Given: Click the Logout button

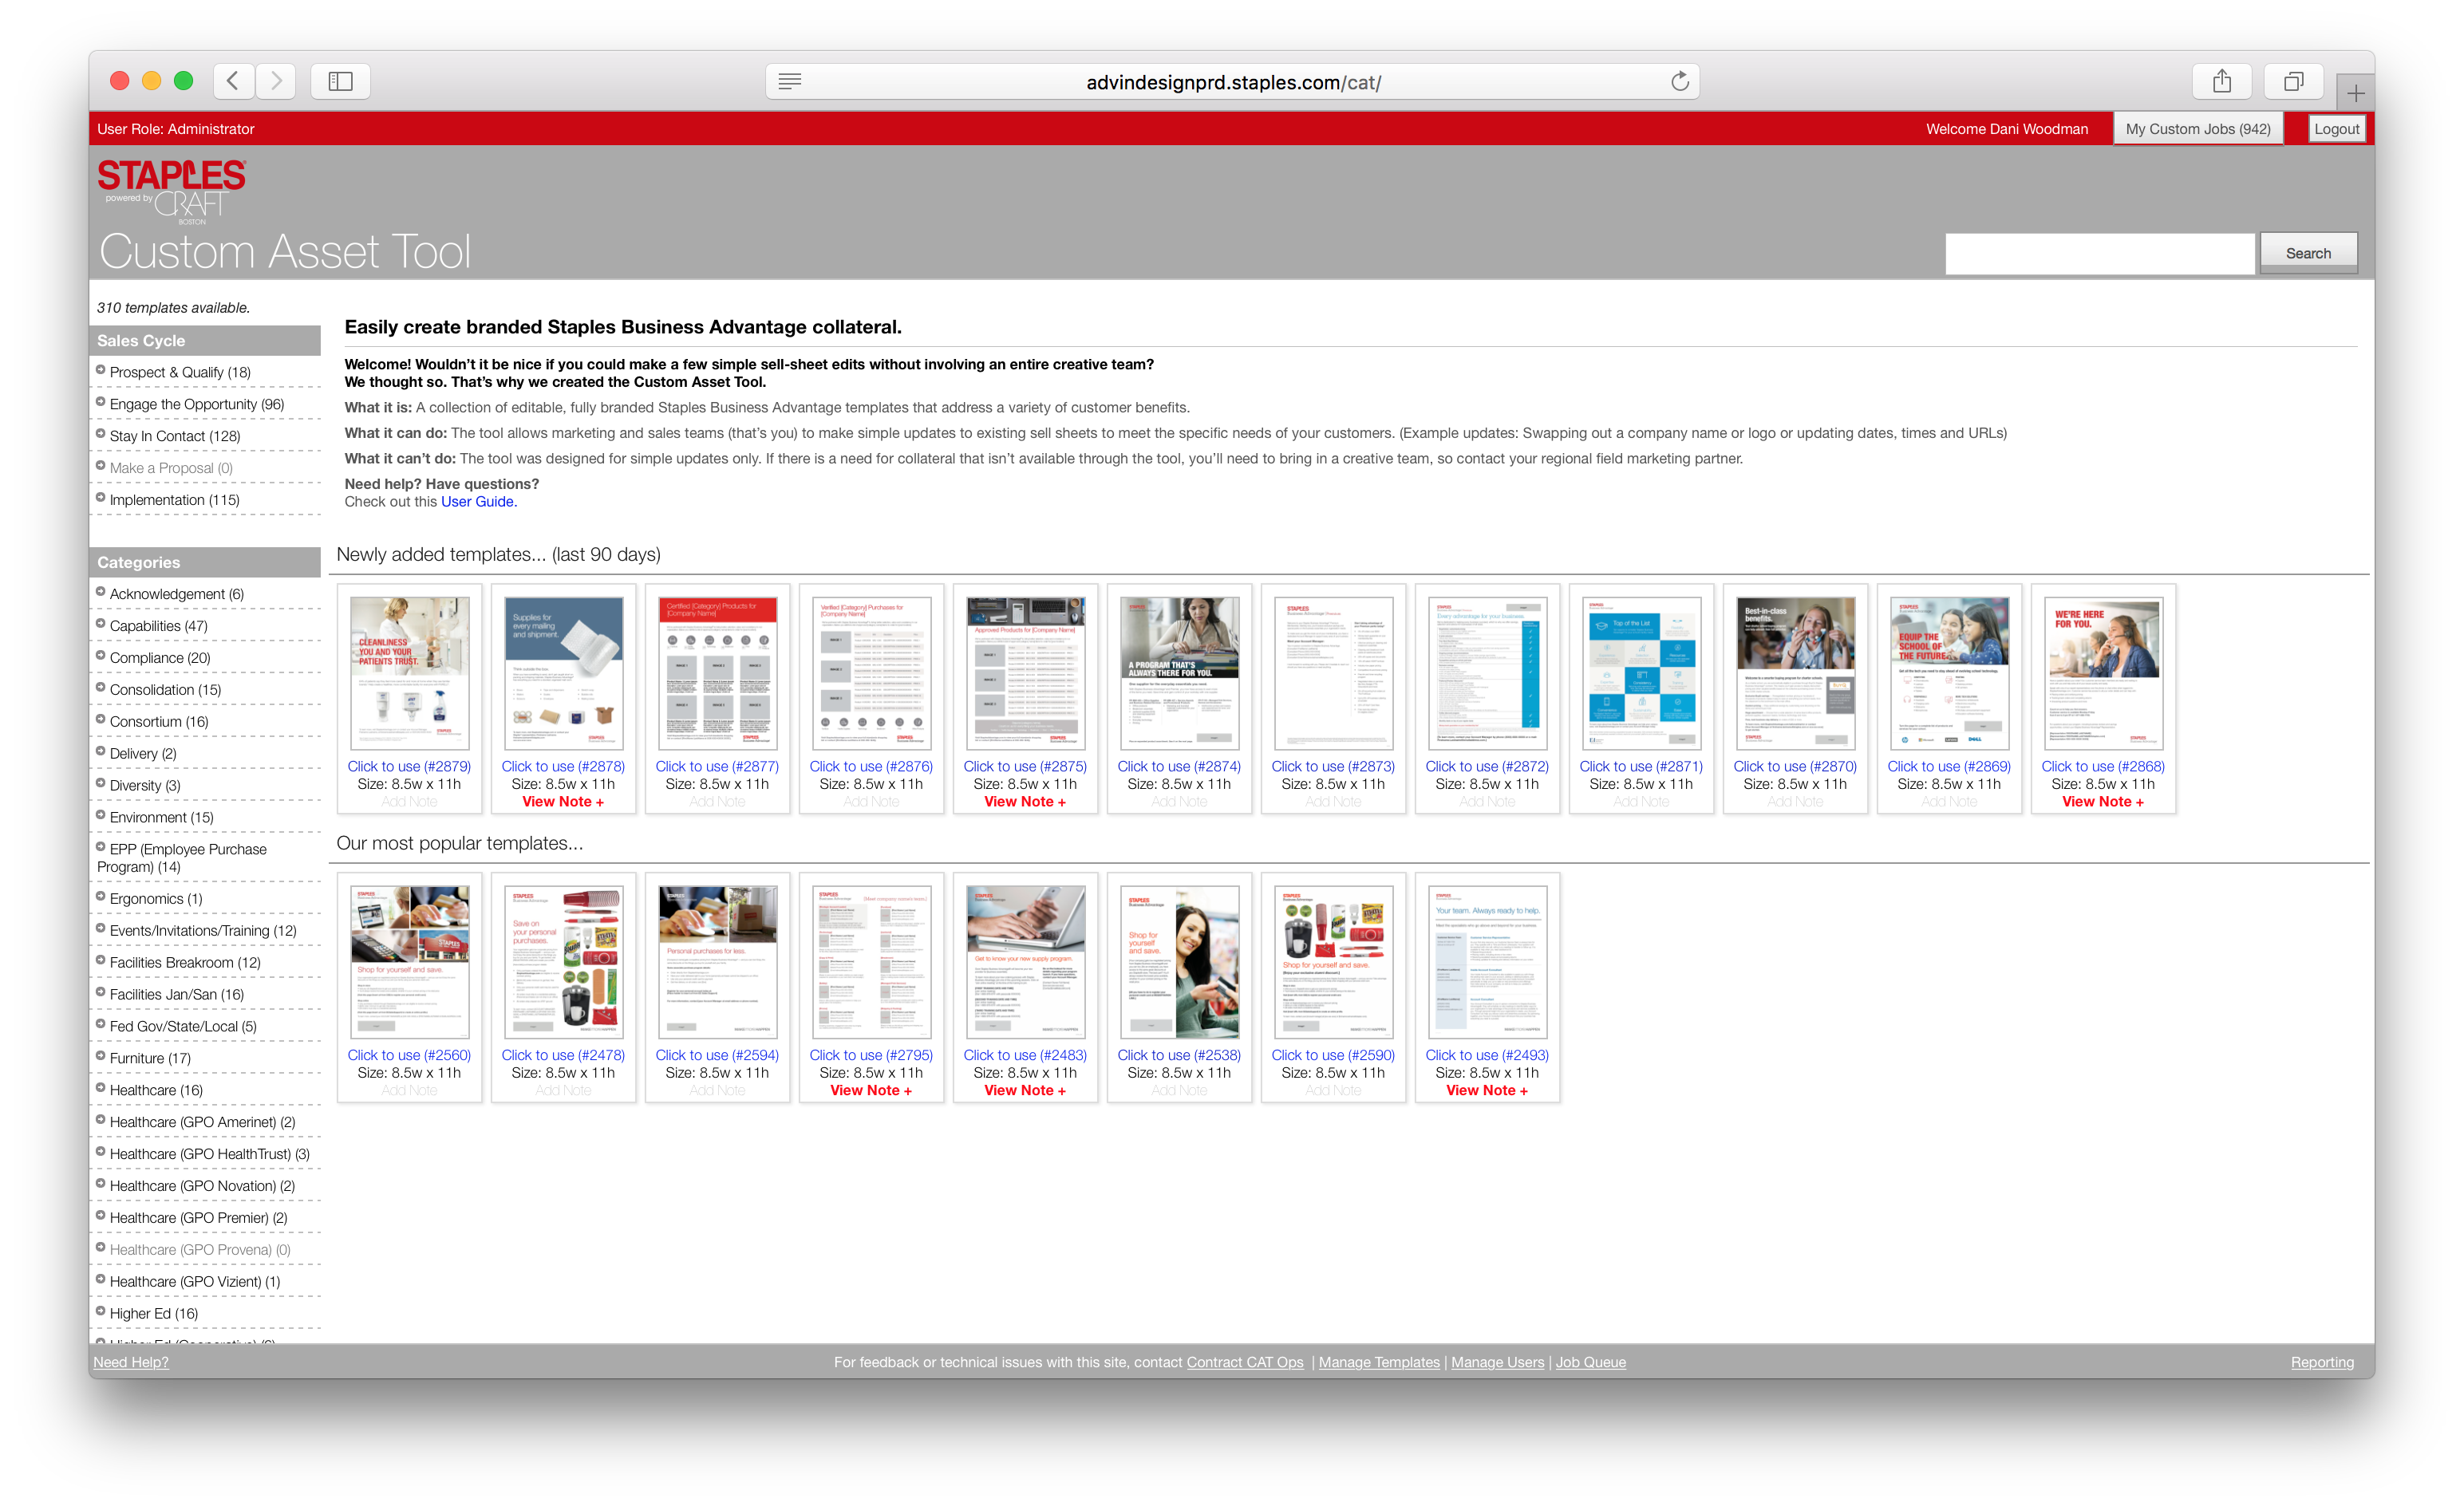Looking at the screenshot, I should 2336,129.
